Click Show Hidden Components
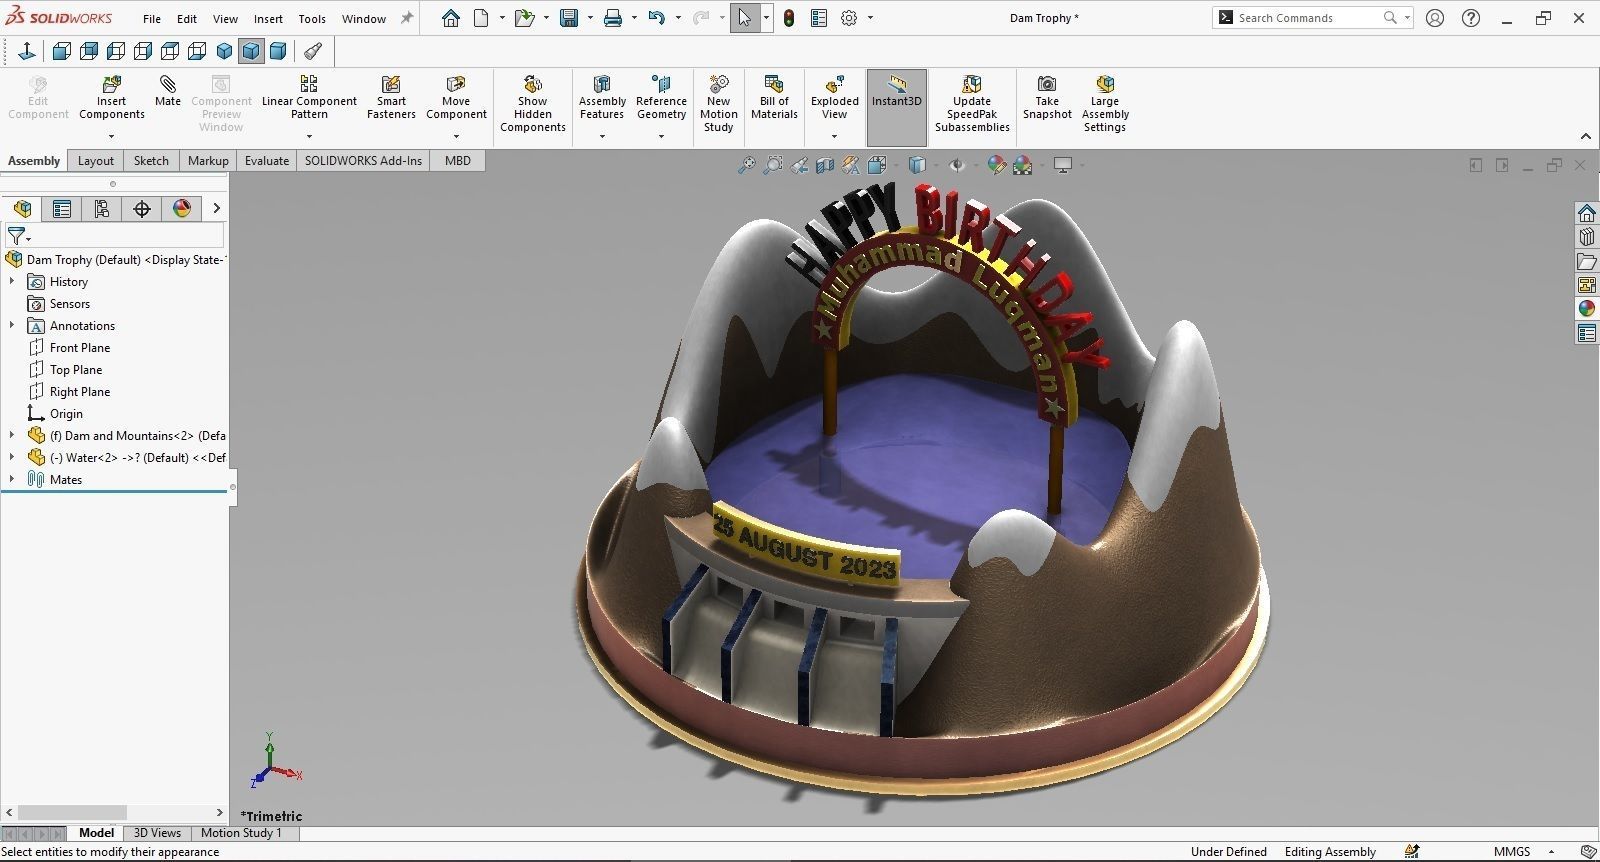Screen dimensions: 1600x862 click(x=533, y=103)
